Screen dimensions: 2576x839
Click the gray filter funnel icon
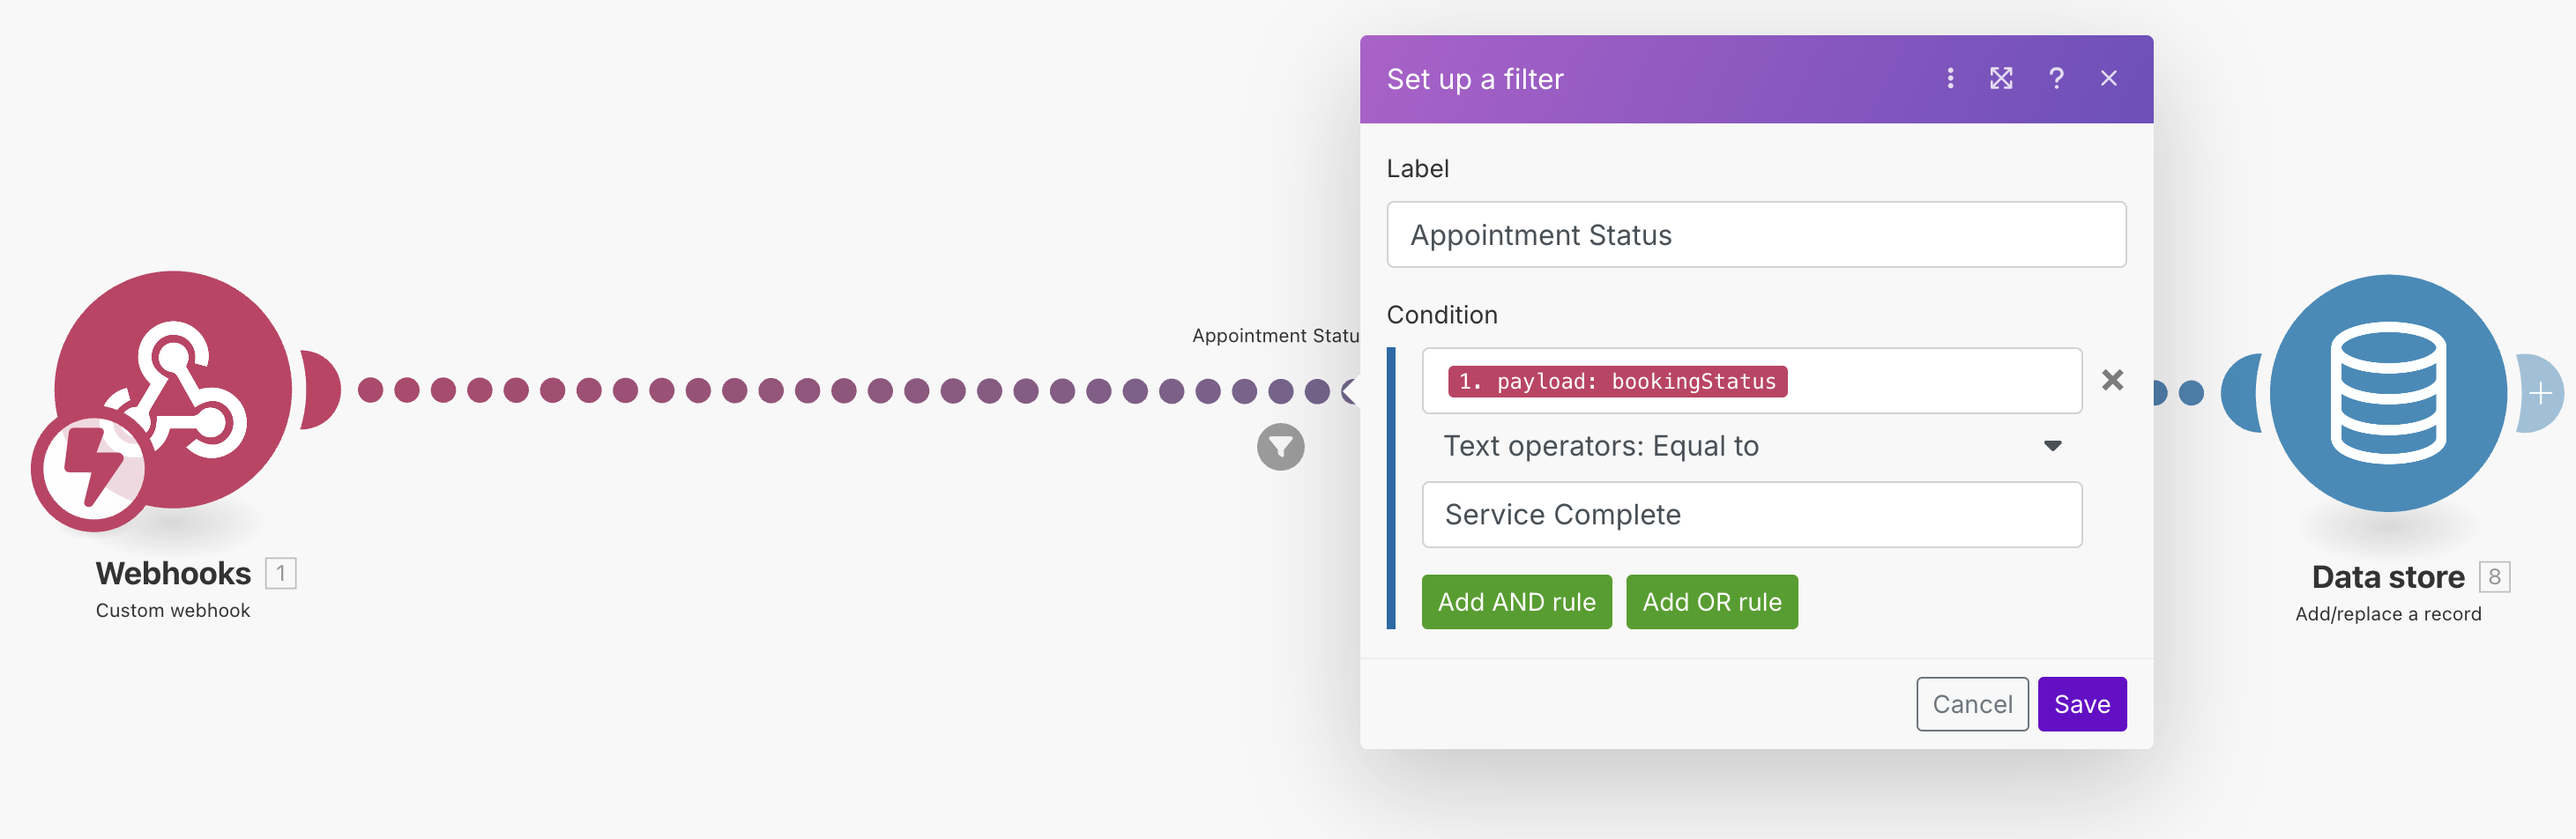1280,447
